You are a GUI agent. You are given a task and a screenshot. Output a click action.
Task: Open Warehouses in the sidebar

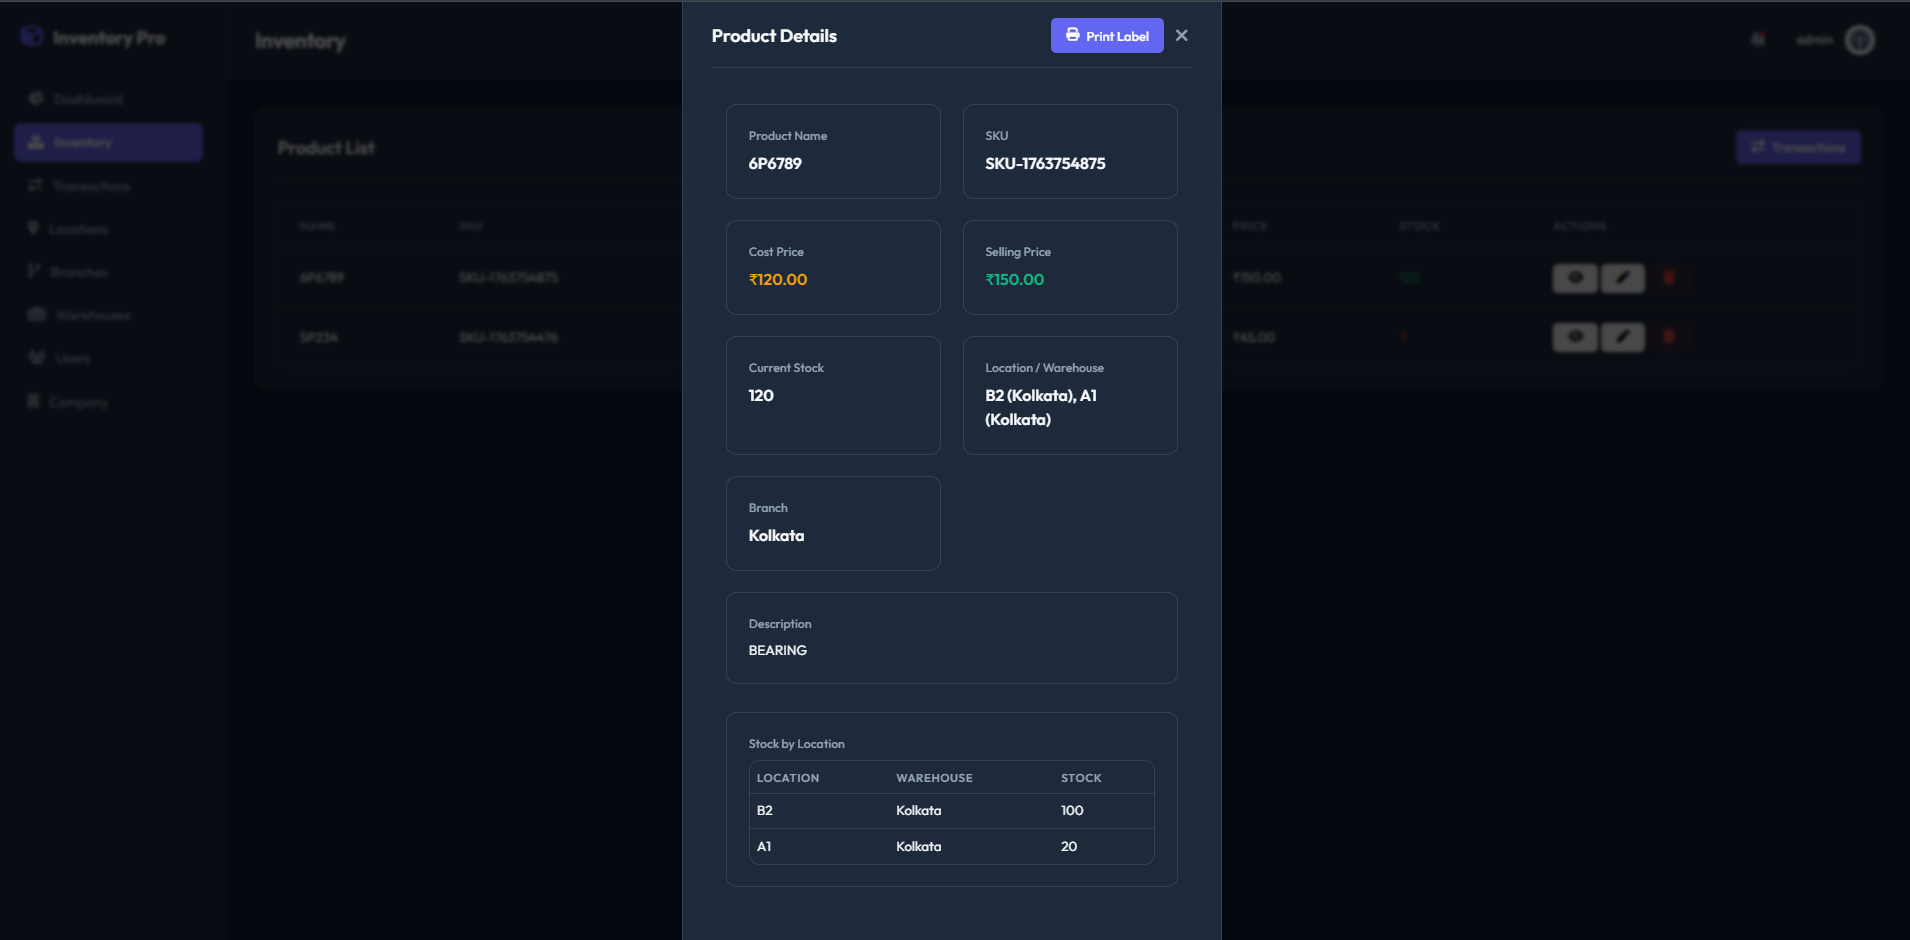[x=92, y=315]
